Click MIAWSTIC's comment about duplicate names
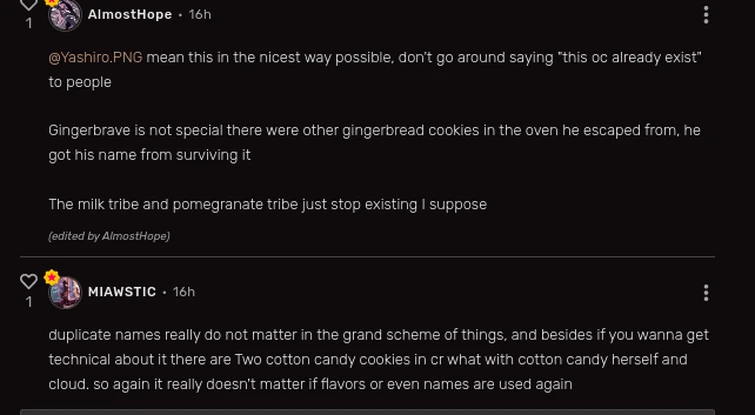The image size is (755, 415). pos(378,359)
